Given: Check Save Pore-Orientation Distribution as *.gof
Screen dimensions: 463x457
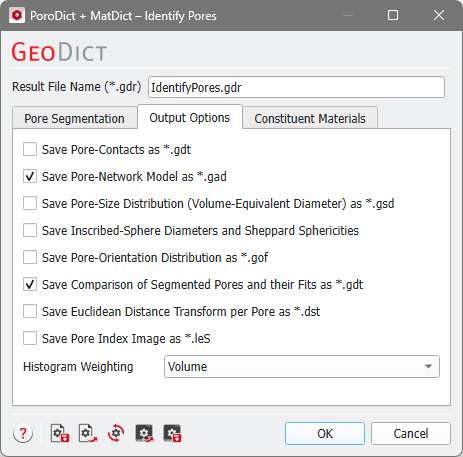Looking at the screenshot, I should coord(30,257).
